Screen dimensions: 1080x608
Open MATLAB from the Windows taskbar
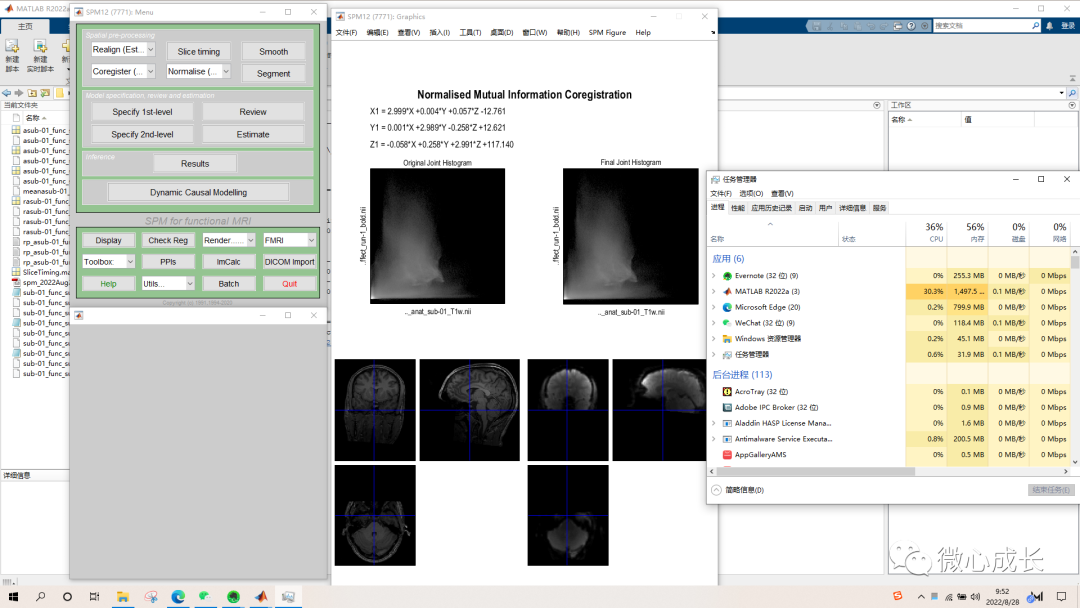pyautogui.click(x=261, y=596)
